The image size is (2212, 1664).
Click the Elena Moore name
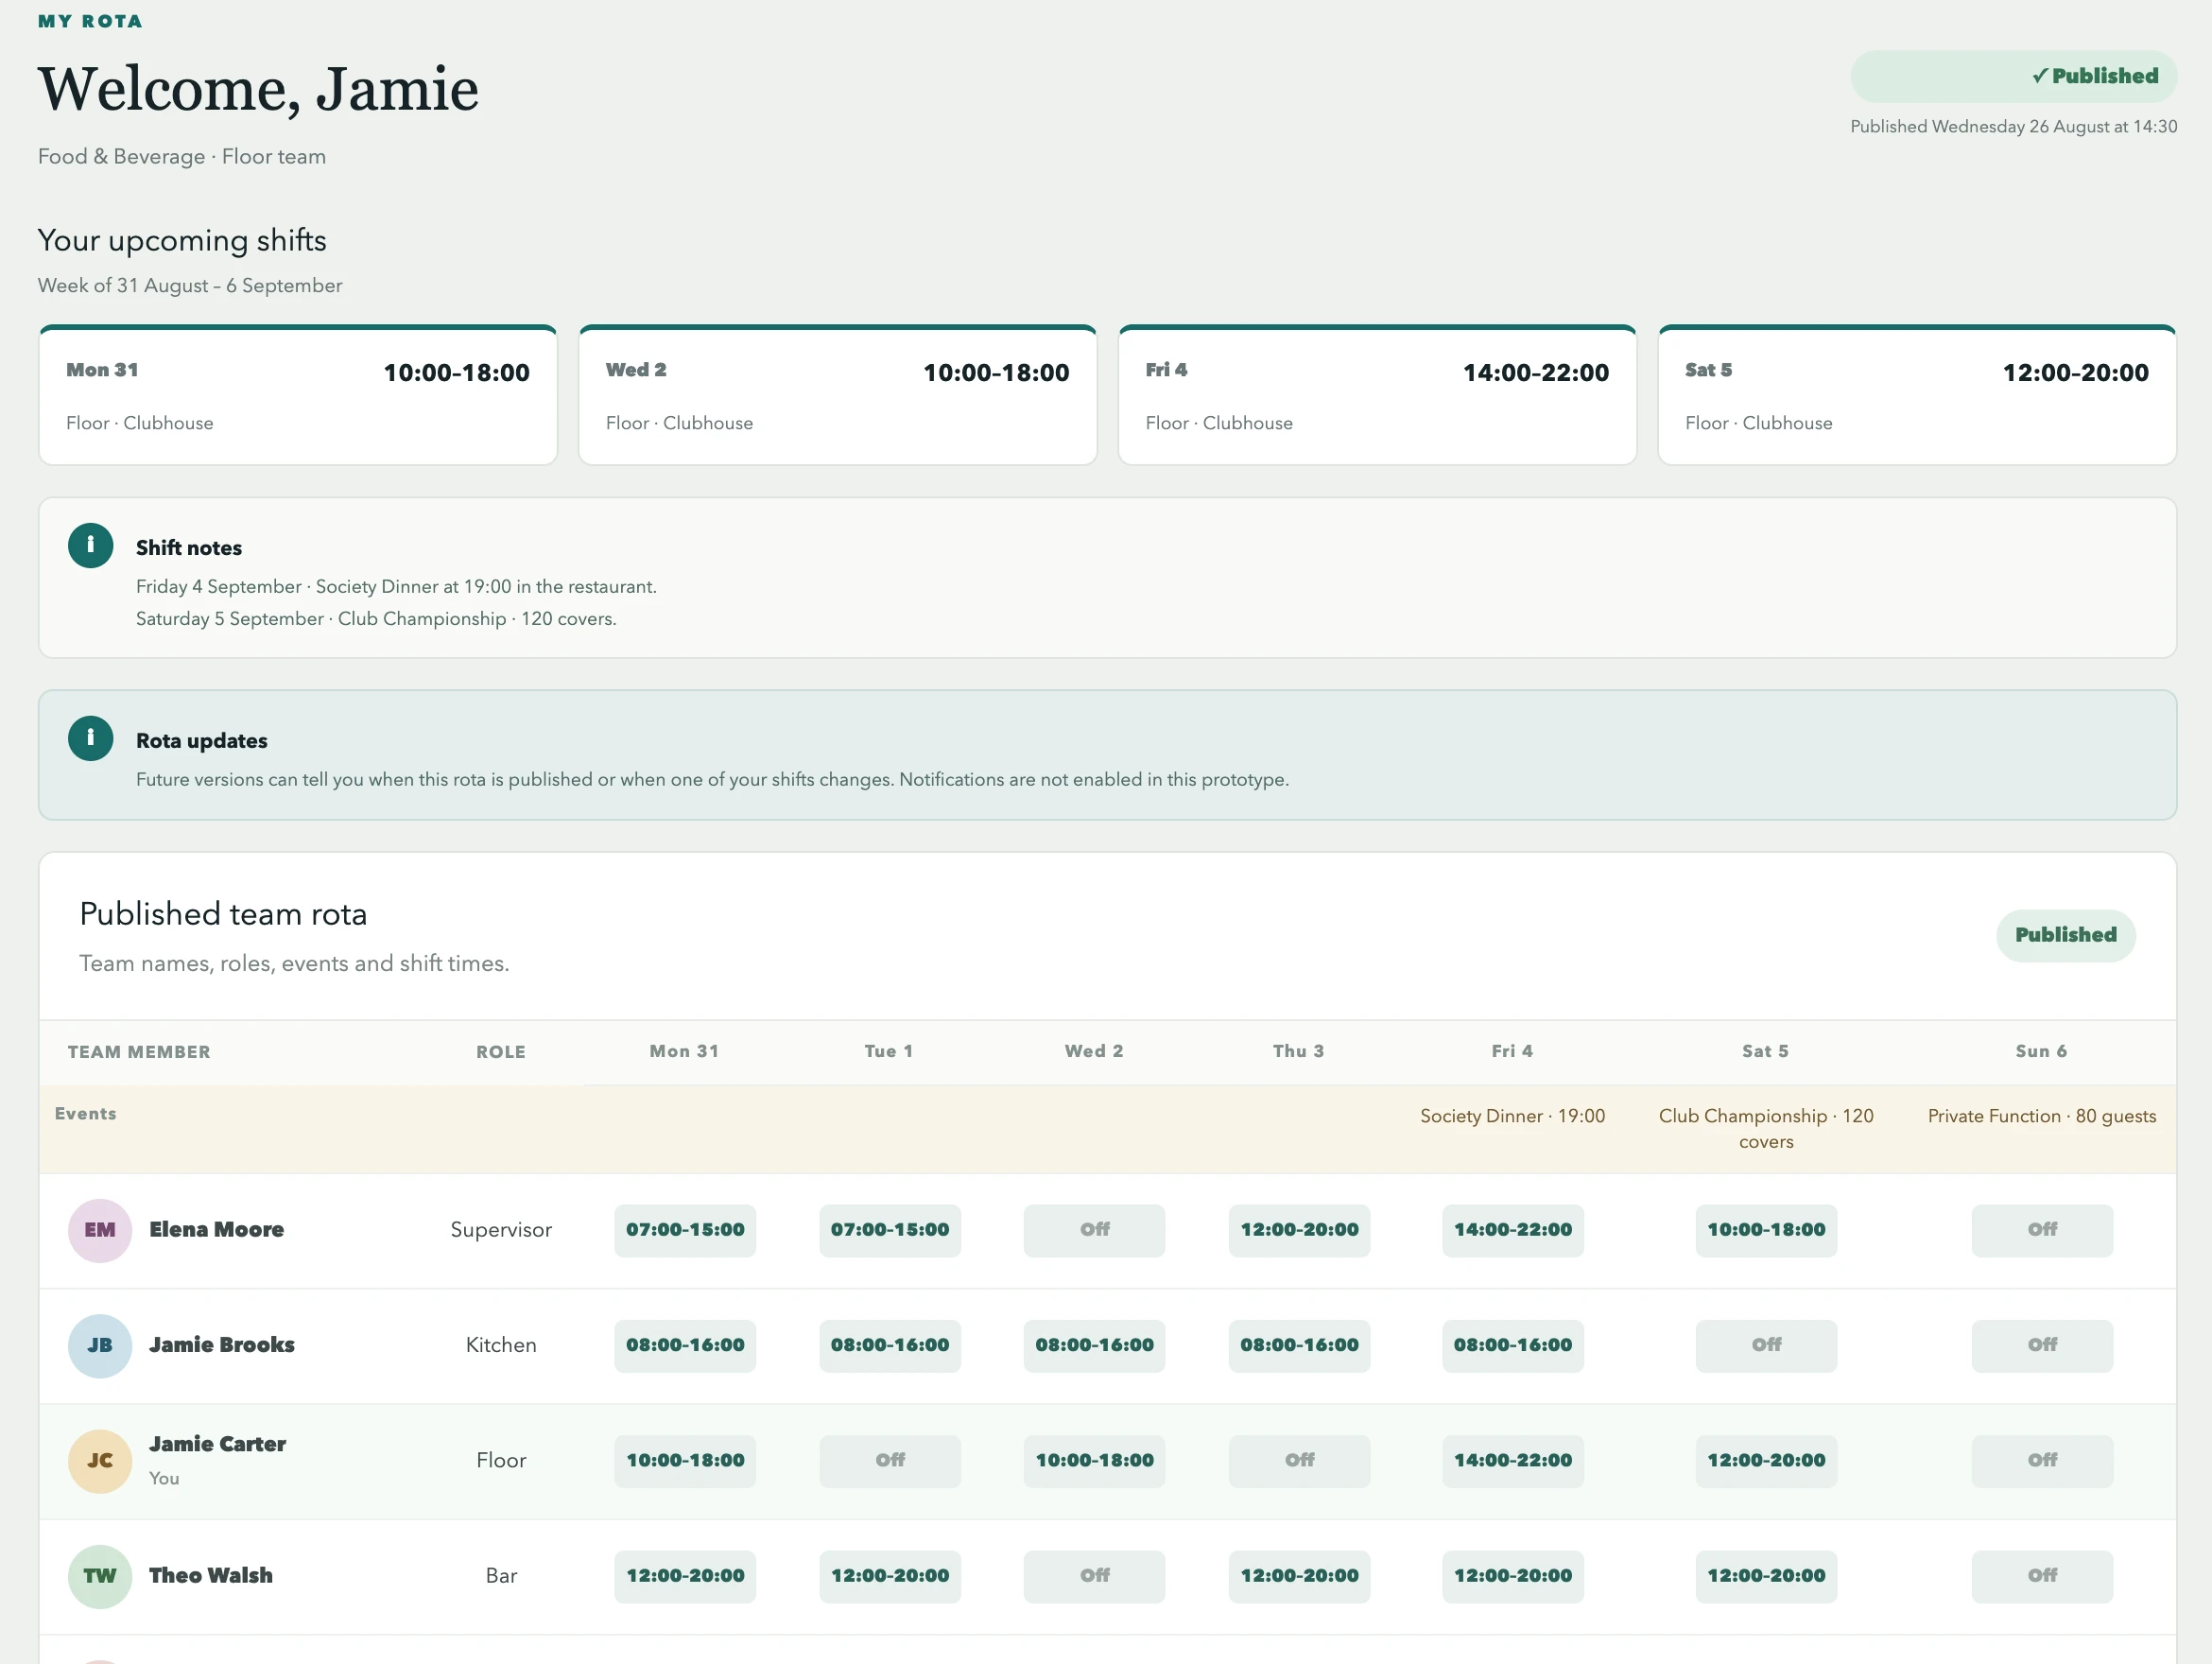[216, 1230]
